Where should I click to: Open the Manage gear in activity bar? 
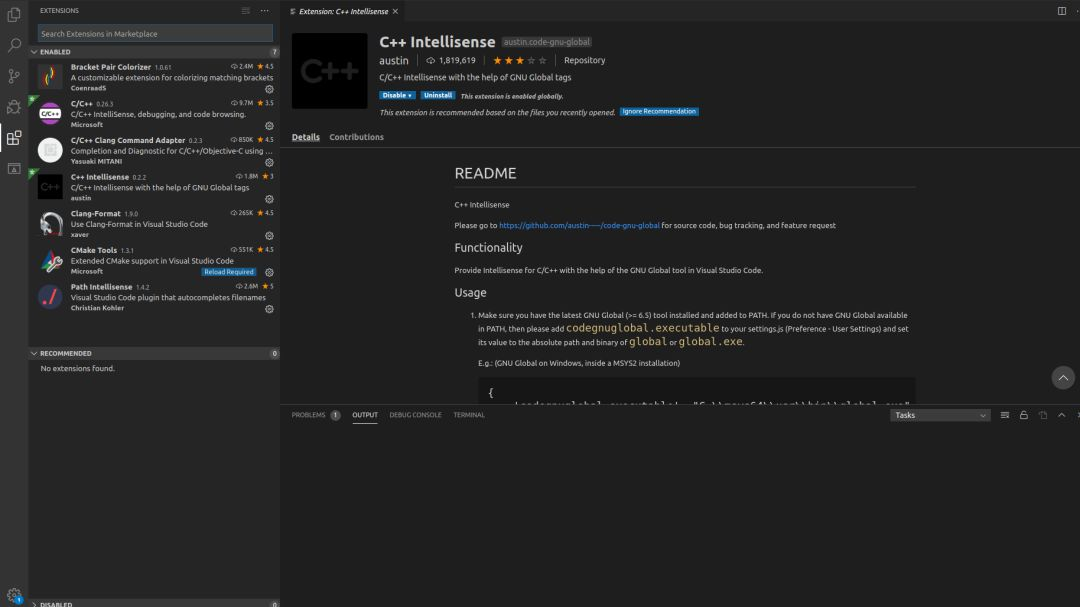[14, 595]
